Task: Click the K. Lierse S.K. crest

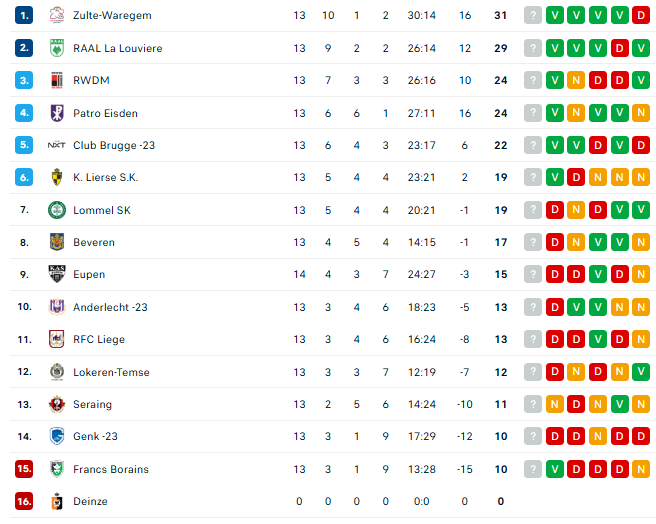Action: pyautogui.click(x=57, y=177)
